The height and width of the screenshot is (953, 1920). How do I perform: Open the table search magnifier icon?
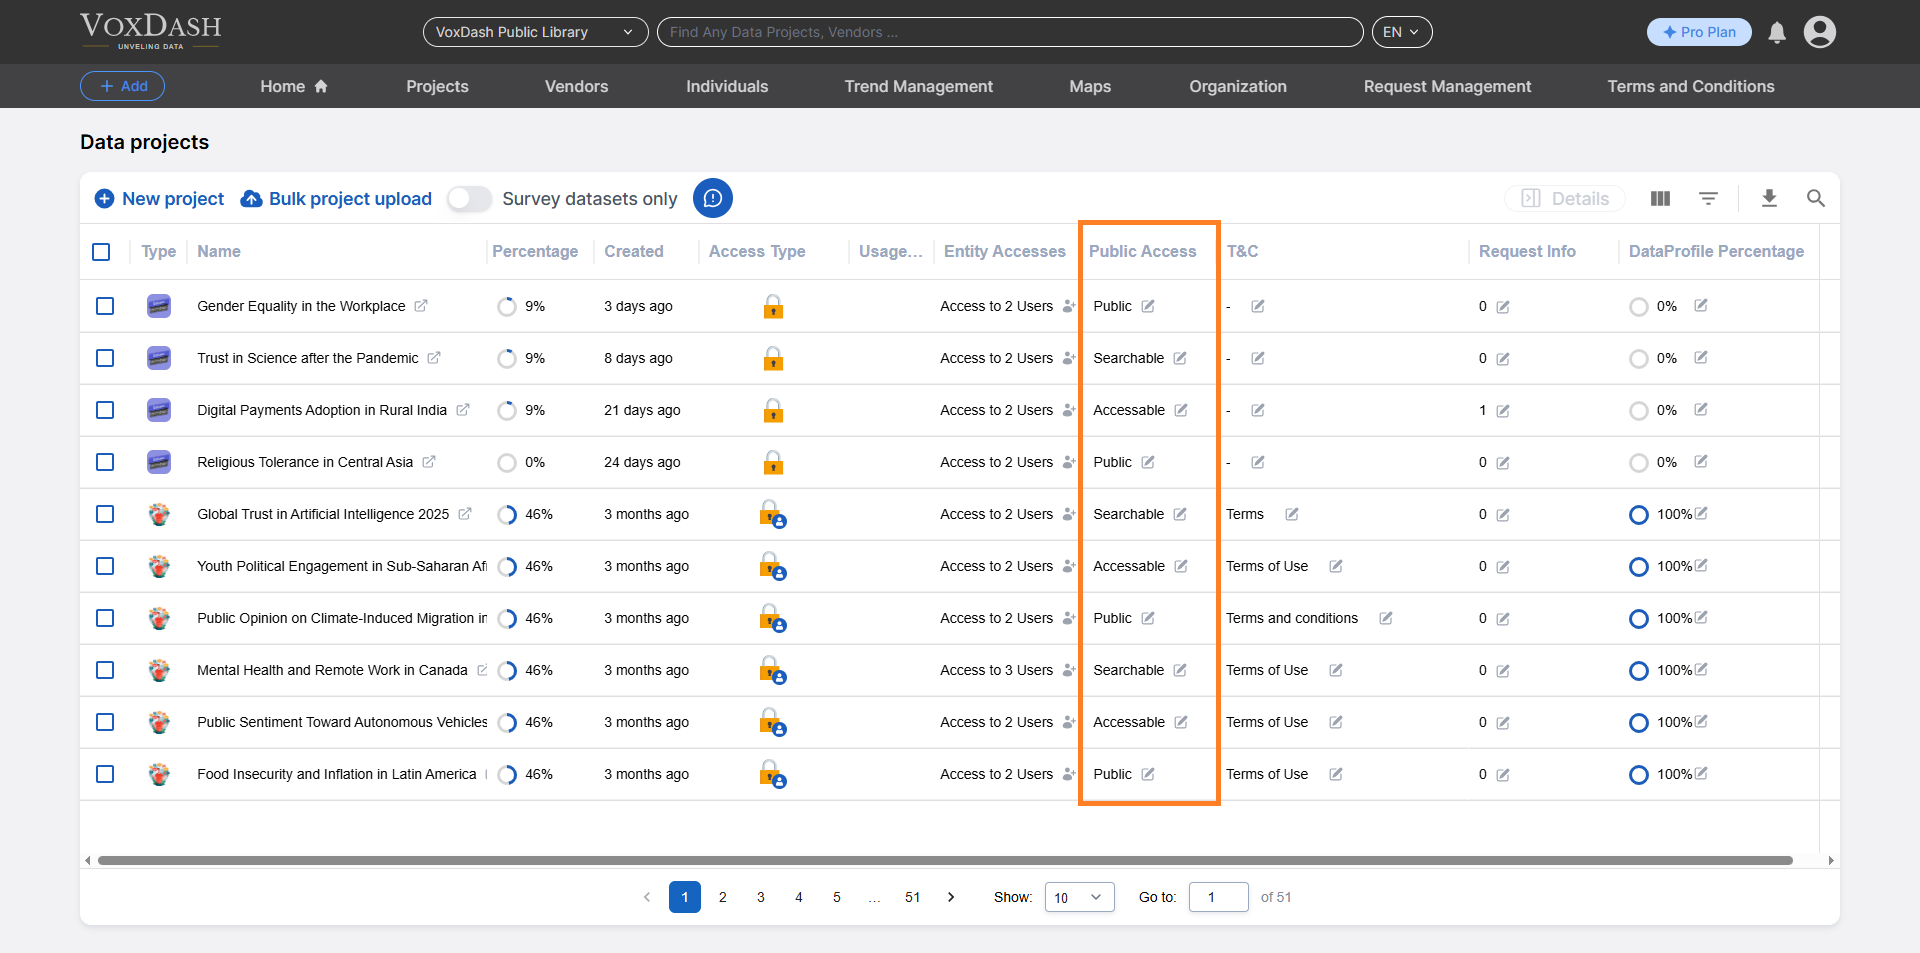point(1816,198)
